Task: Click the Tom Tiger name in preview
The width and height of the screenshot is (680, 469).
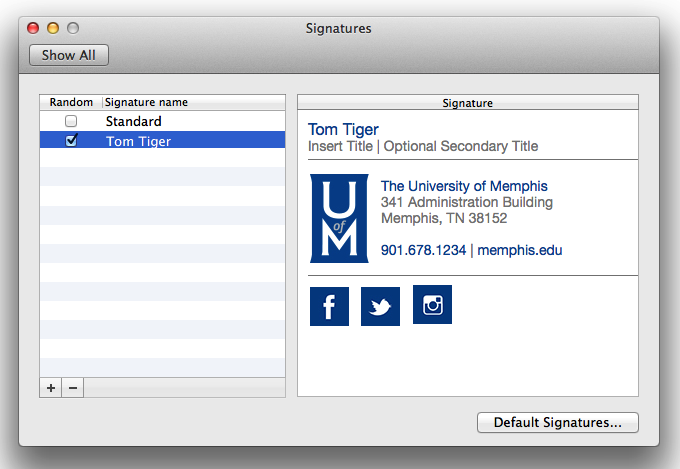Action: [x=343, y=129]
